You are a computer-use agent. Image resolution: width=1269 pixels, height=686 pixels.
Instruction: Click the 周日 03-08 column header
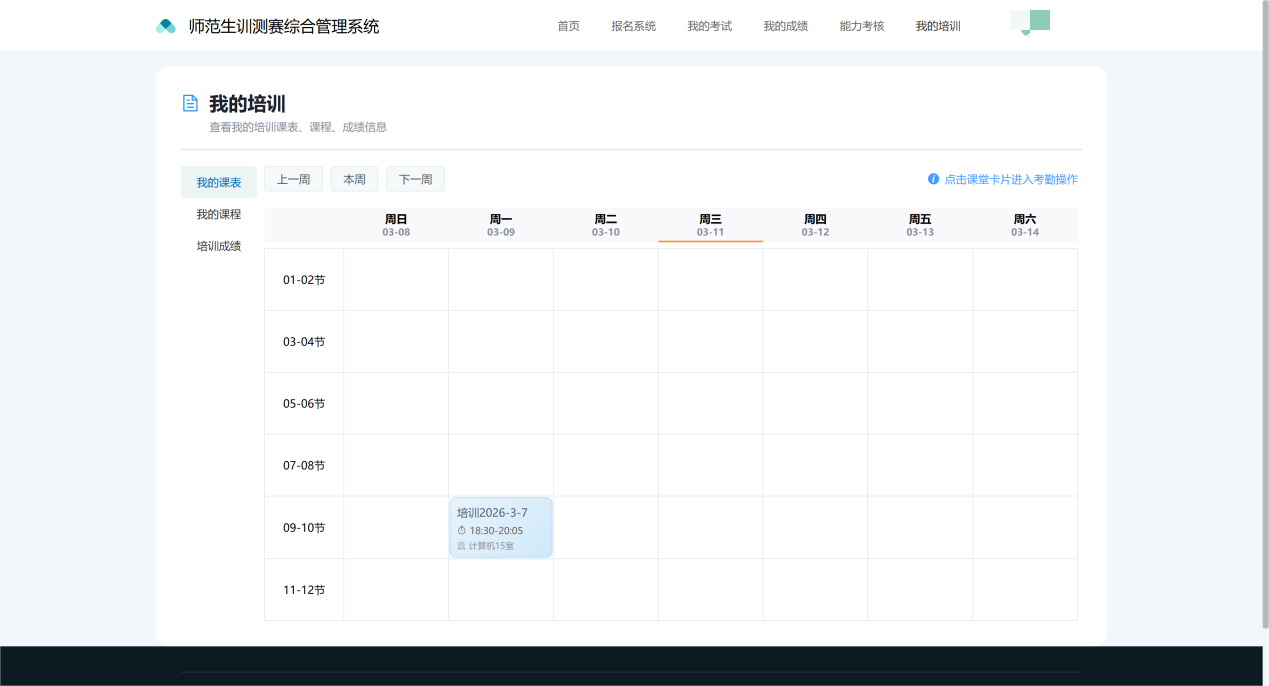(x=396, y=225)
